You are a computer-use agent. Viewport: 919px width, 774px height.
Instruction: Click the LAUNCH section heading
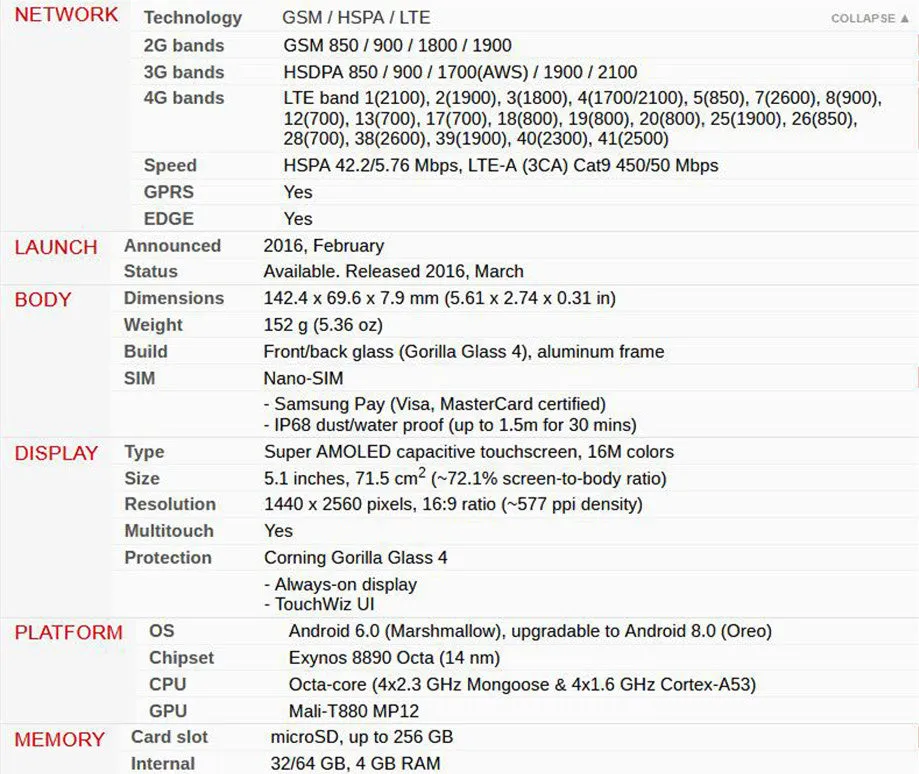point(56,247)
